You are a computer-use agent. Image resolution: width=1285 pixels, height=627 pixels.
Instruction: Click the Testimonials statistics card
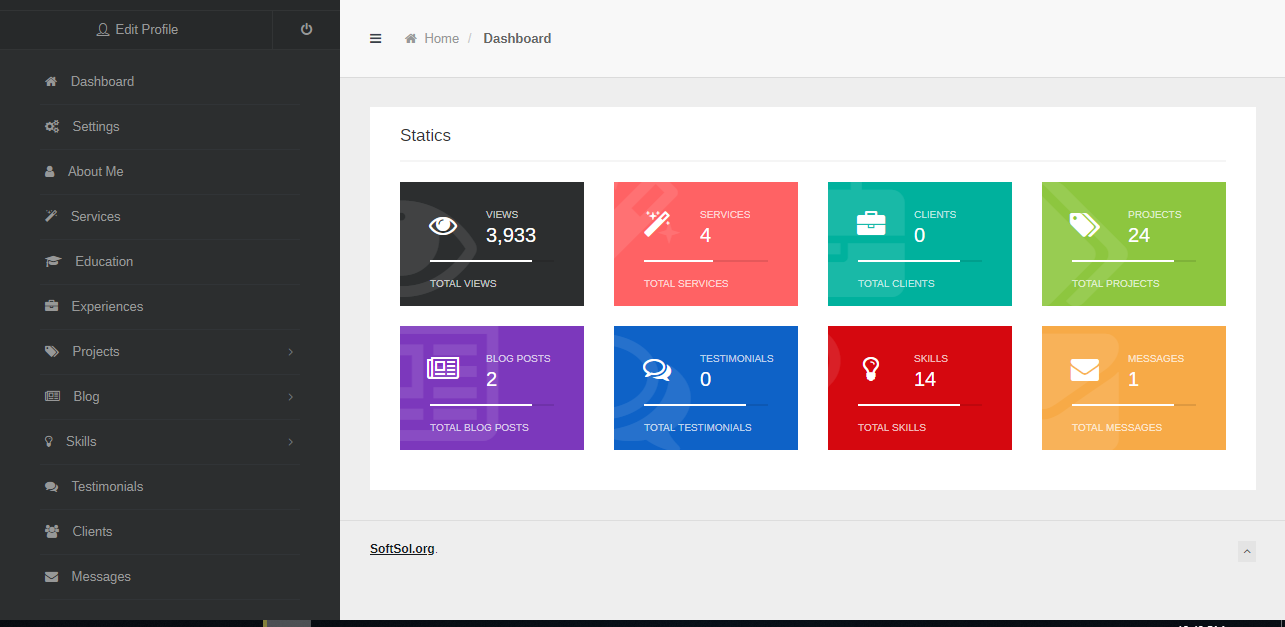706,388
